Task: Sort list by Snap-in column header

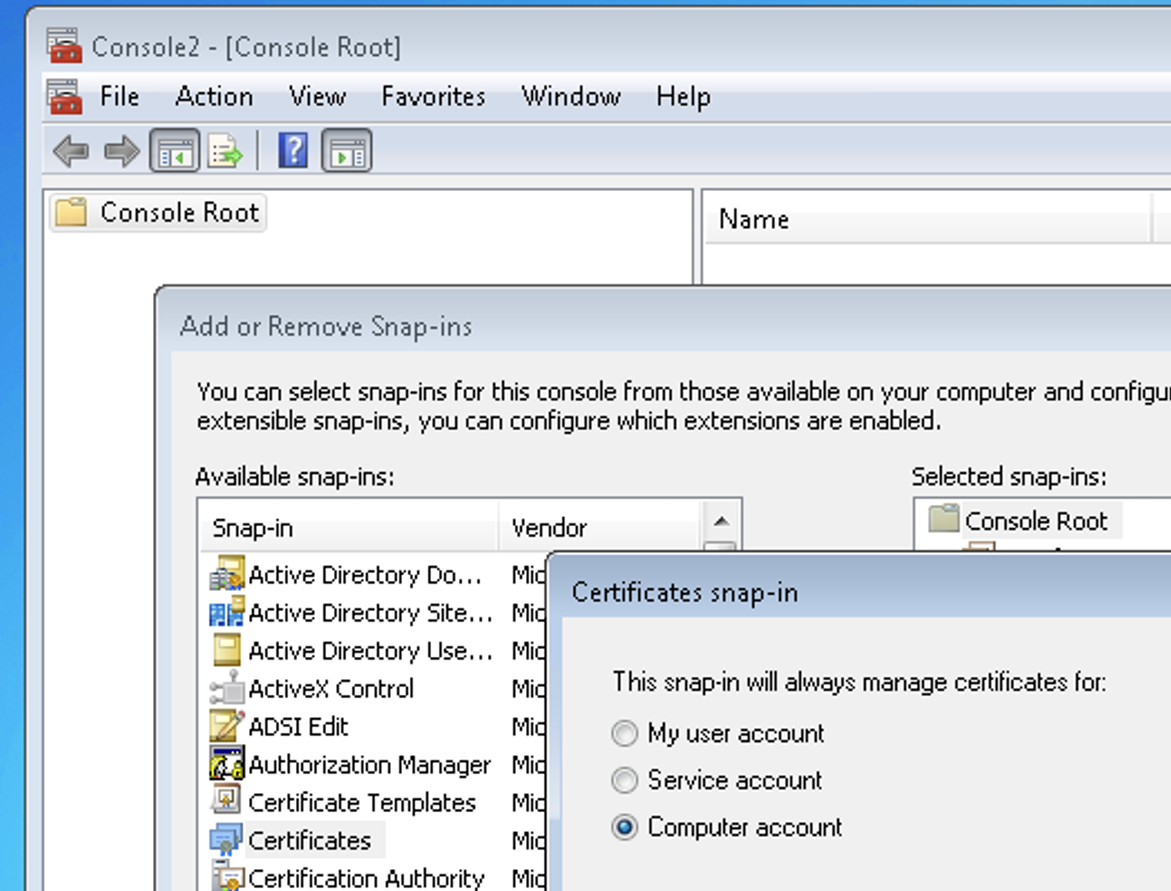Action: tap(350, 528)
